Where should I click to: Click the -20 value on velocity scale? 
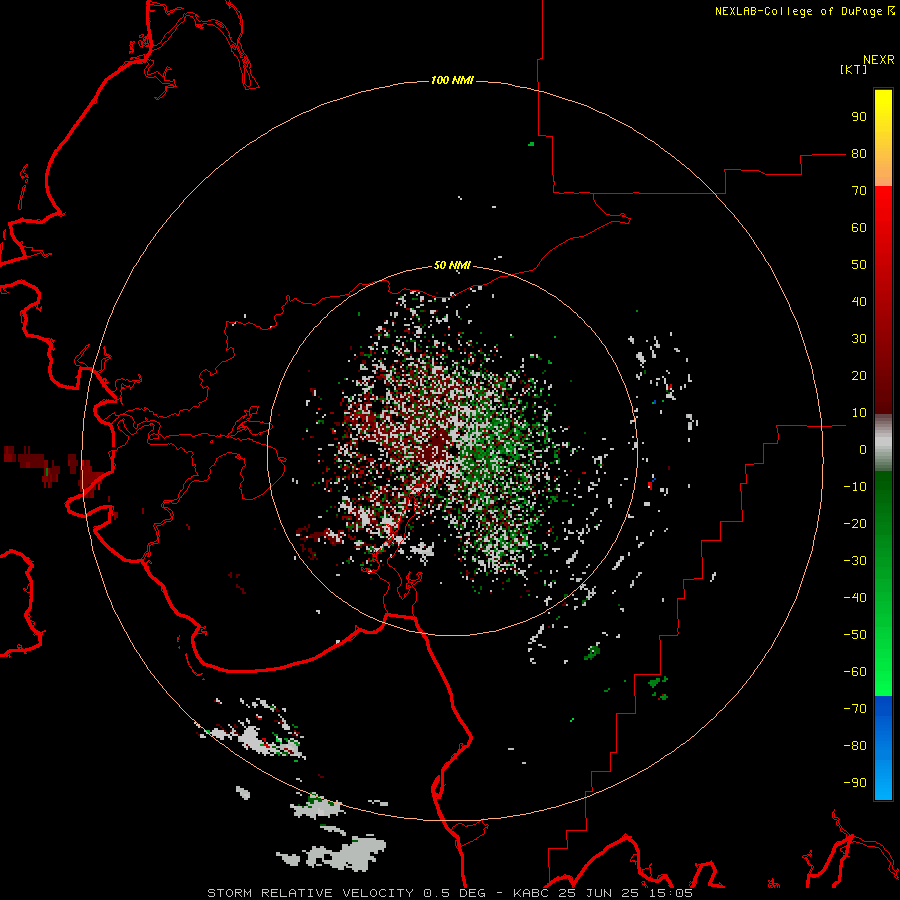click(x=855, y=524)
